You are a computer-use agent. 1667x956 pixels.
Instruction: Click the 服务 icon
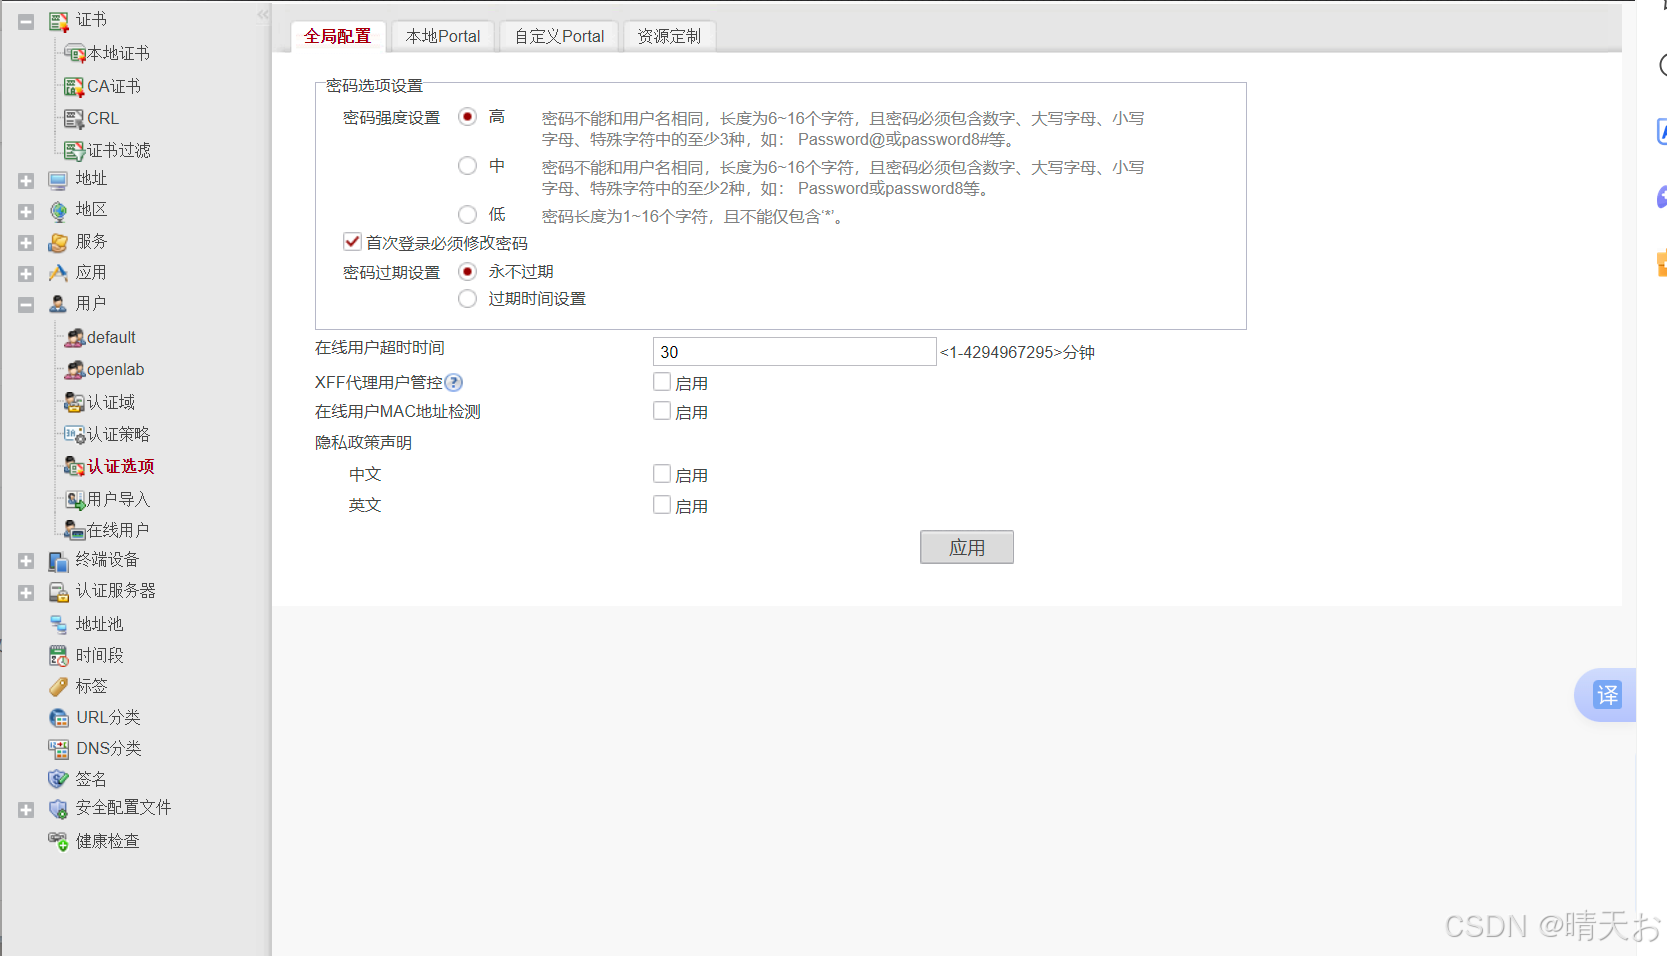pyautogui.click(x=58, y=242)
